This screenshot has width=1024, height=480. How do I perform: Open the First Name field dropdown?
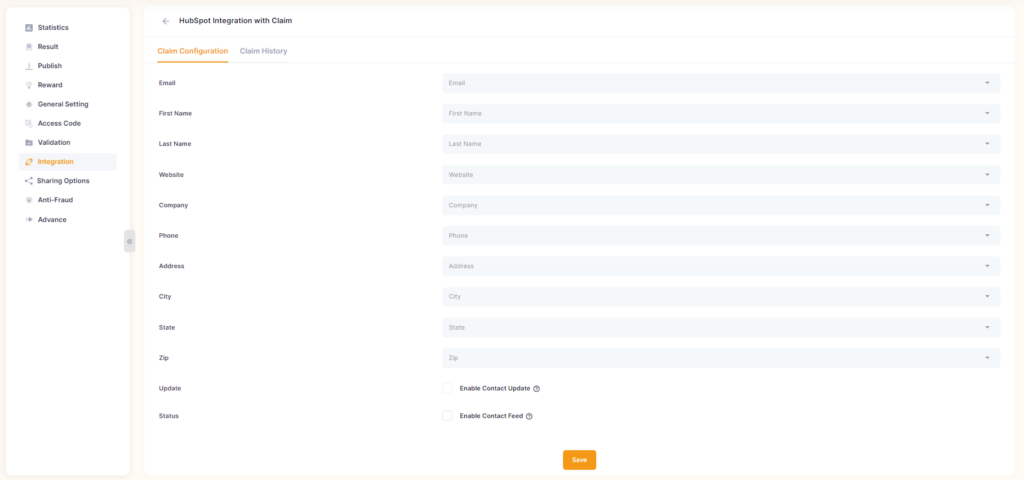click(721, 114)
